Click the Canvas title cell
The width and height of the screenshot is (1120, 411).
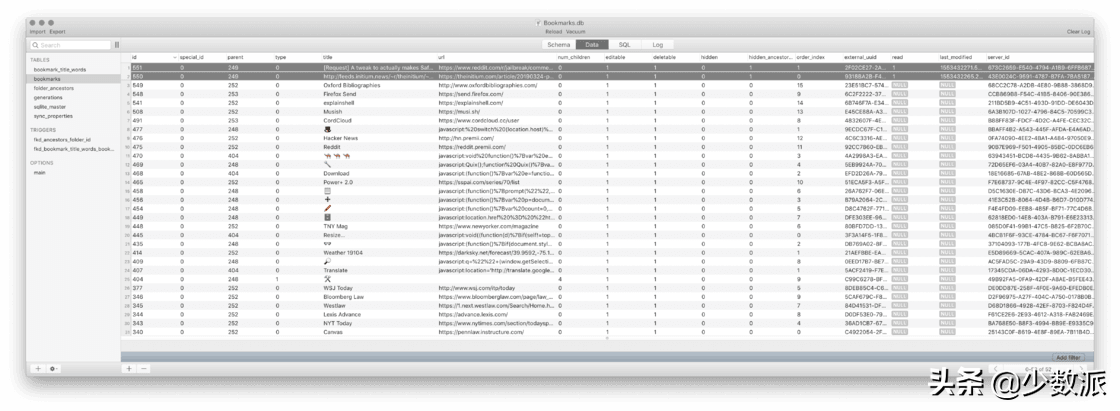coord(334,332)
